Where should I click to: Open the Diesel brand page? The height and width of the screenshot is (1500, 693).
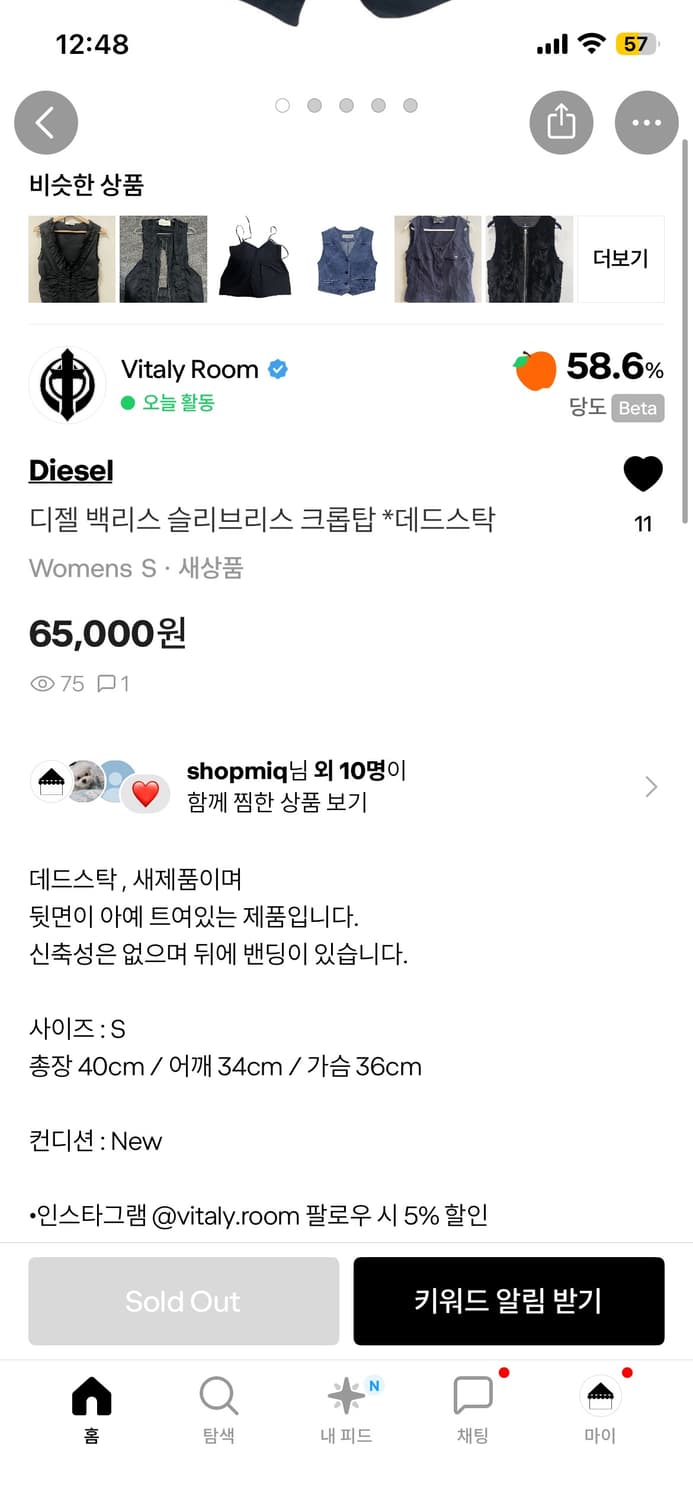(70, 470)
